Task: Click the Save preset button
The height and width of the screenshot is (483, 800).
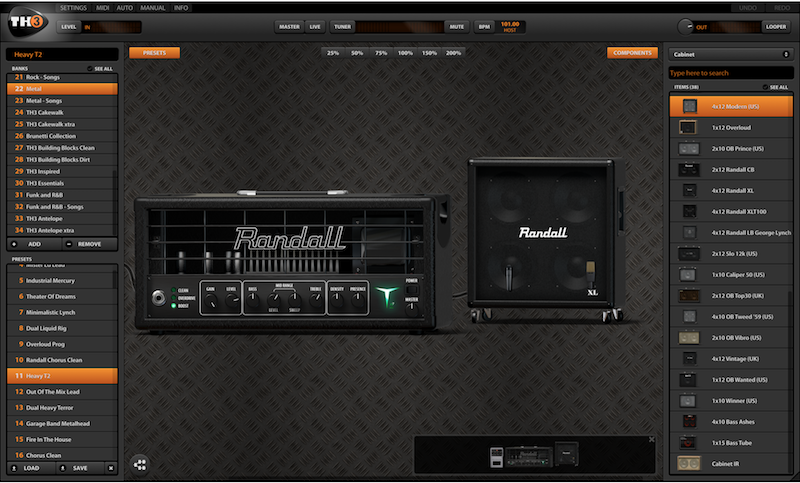Action: coord(80,468)
